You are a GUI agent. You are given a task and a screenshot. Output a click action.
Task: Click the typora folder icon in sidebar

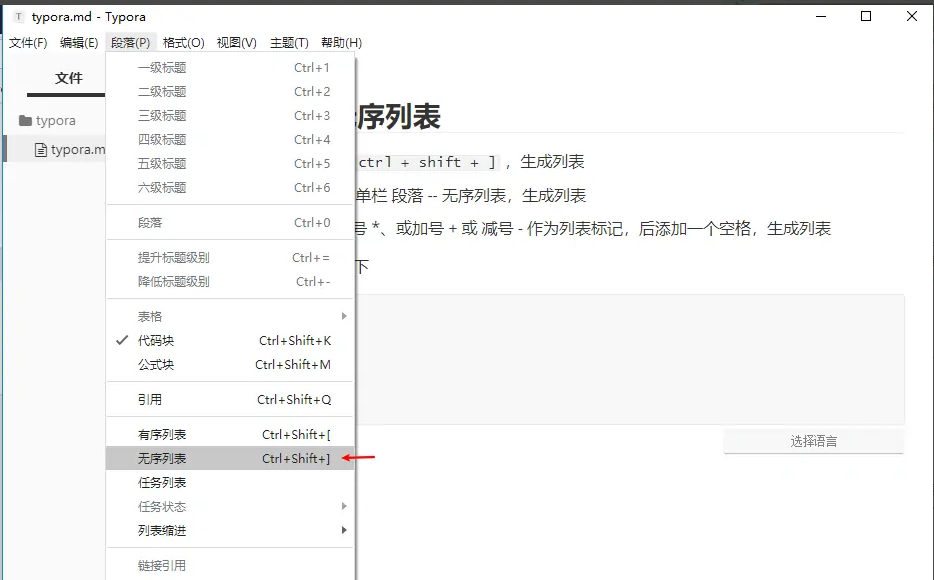(x=25, y=121)
